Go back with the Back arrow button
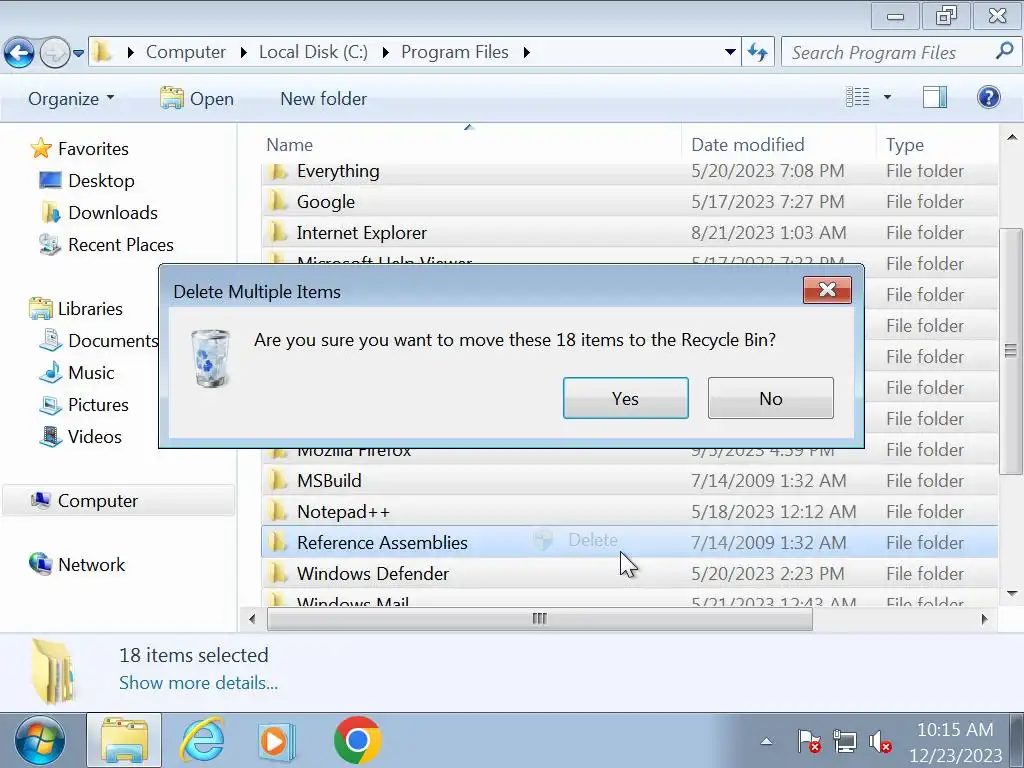 click(x=20, y=52)
